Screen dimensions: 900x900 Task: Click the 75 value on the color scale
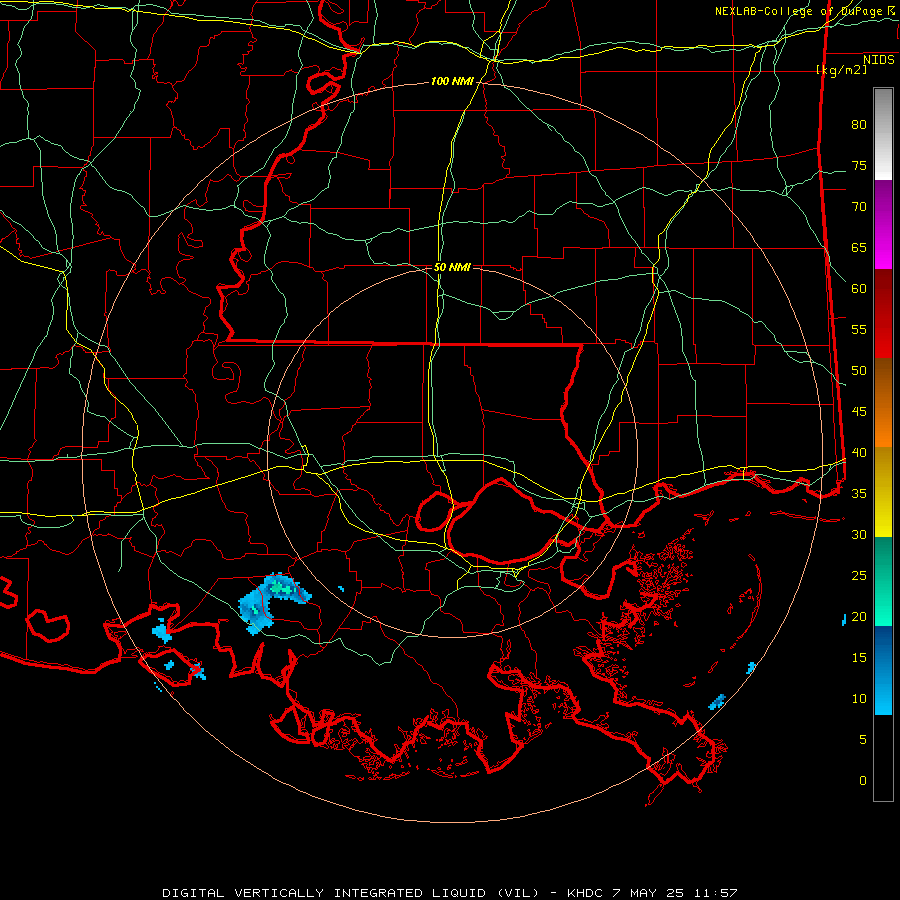tap(859, 166)
